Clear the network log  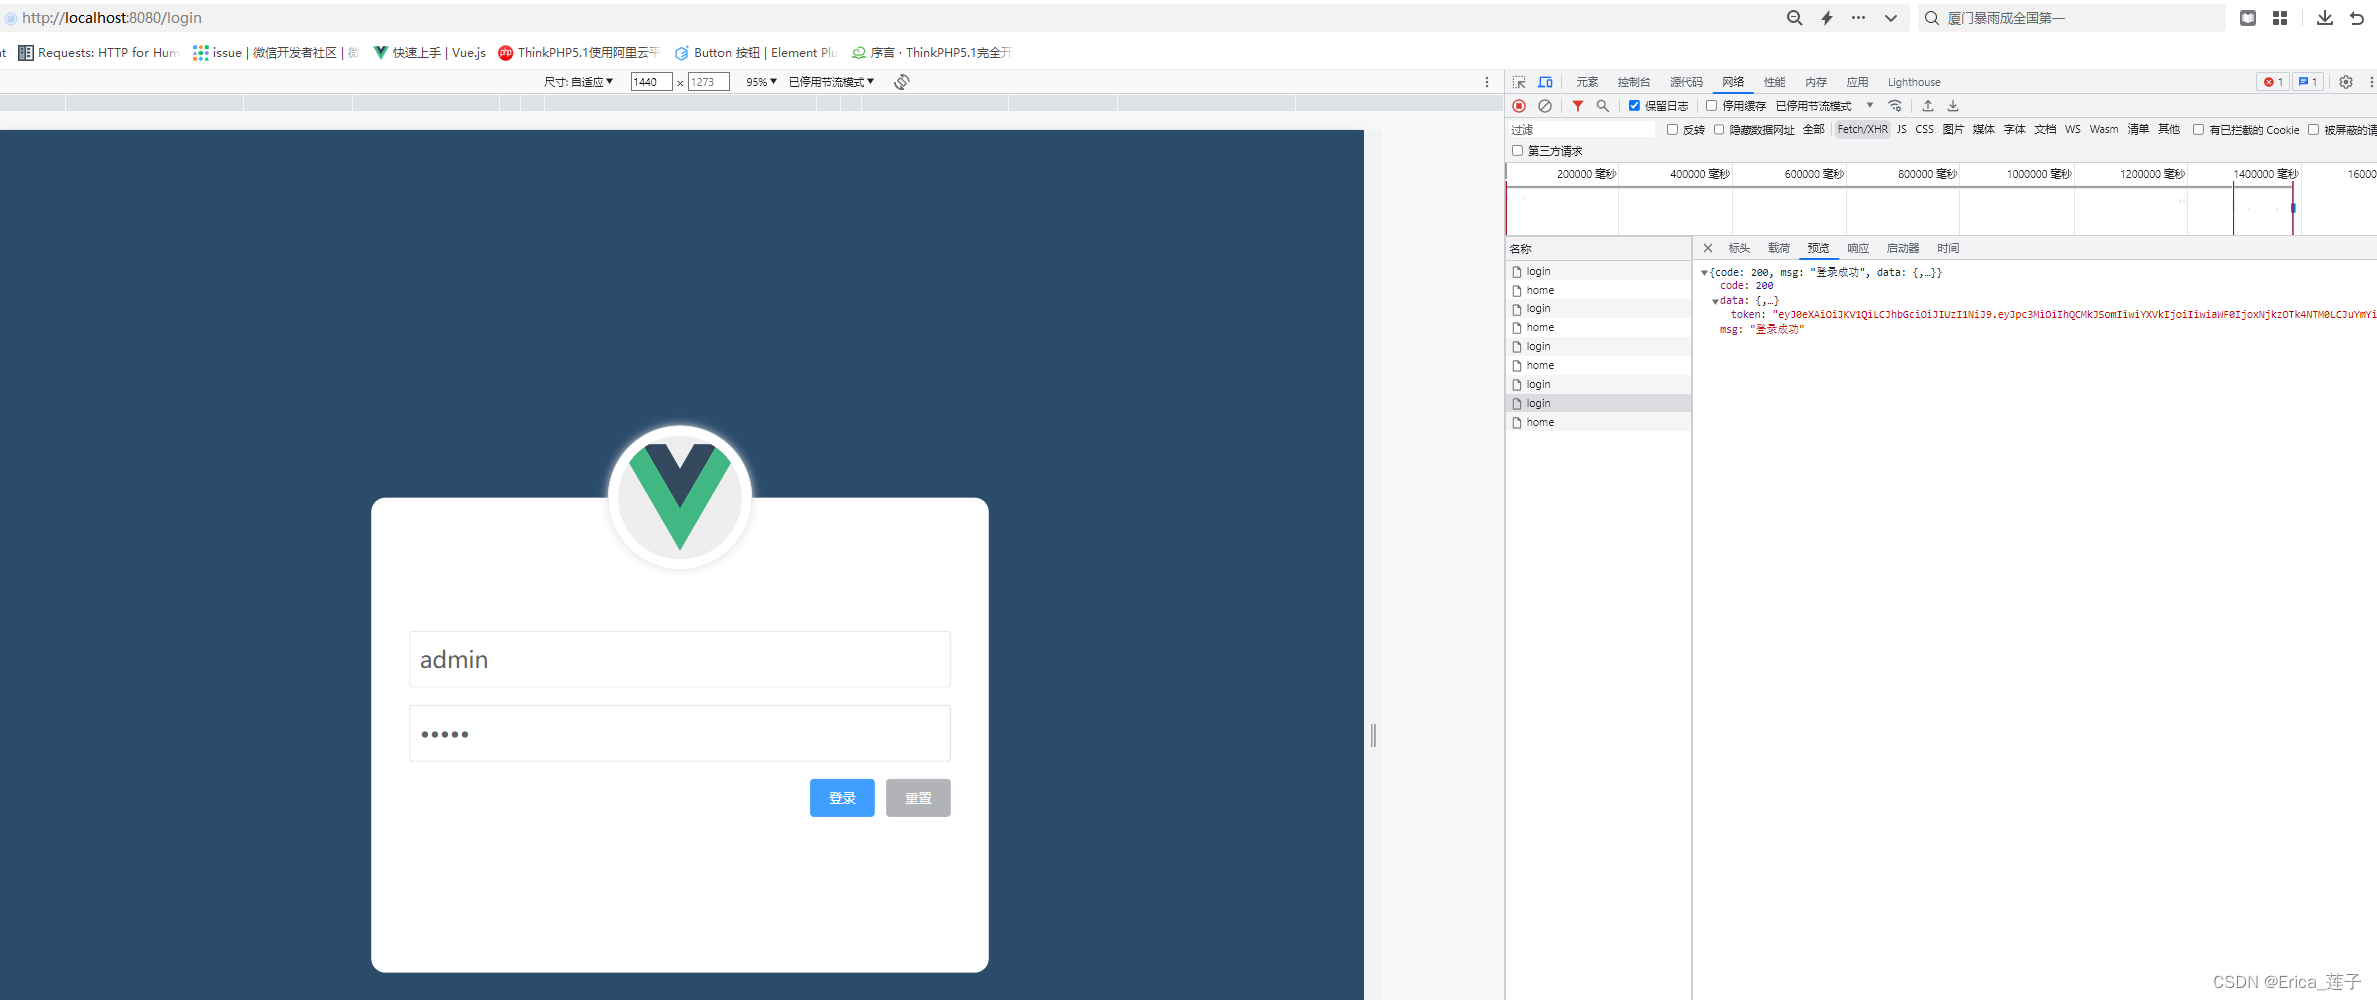(x=1545, y=106)
